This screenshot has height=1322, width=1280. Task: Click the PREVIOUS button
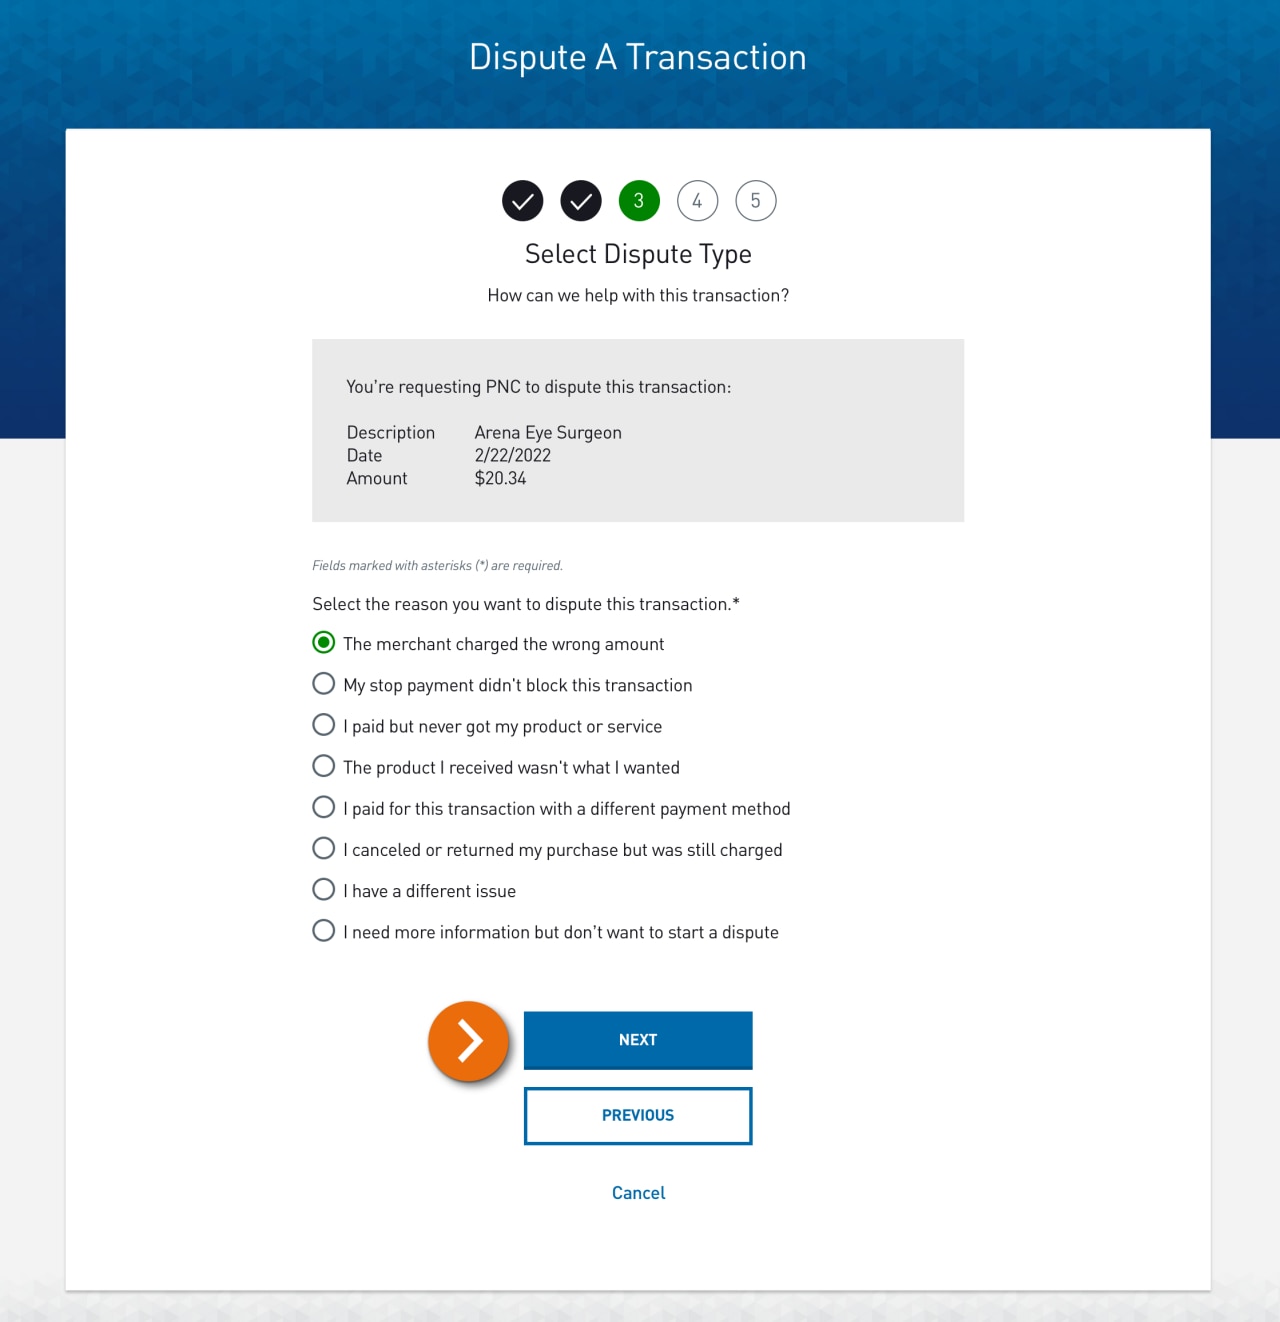click(638, 1115)
